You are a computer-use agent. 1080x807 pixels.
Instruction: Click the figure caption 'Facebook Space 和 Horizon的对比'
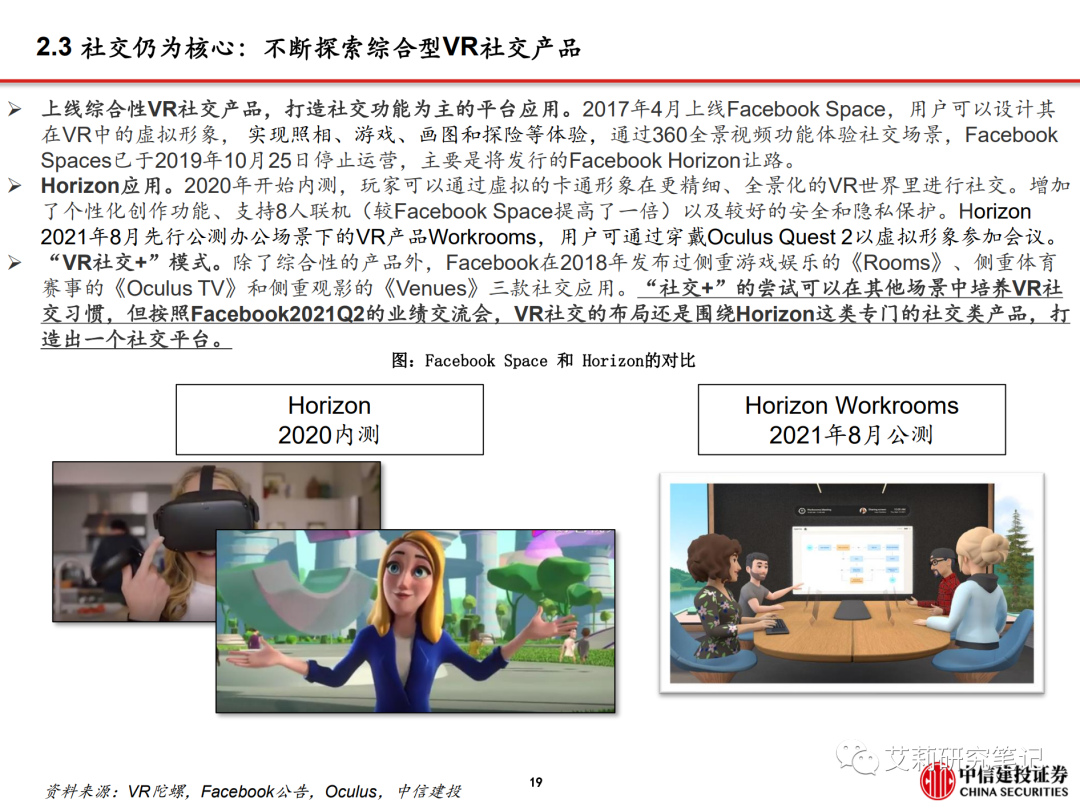coord(543,360)
